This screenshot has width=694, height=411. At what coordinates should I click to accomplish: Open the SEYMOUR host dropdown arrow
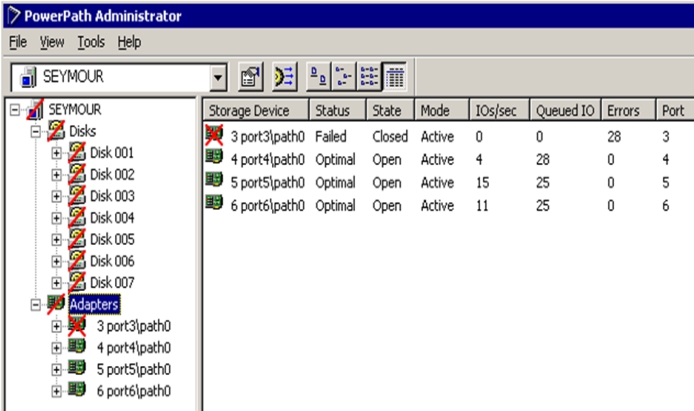tap(217, 77)
